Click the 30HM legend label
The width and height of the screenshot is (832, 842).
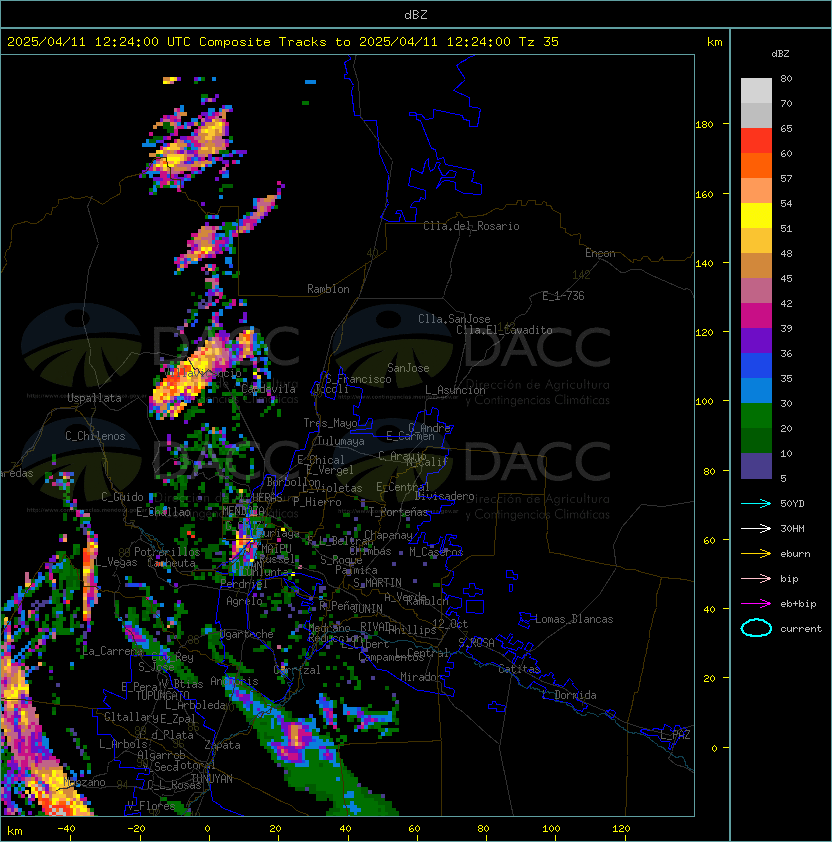[x=792, y=528]
